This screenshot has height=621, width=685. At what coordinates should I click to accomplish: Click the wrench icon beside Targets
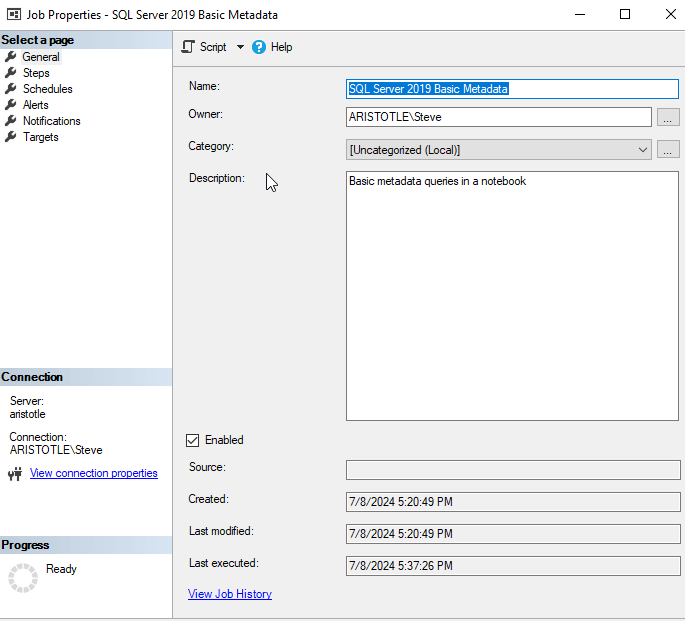coord(11,137)
